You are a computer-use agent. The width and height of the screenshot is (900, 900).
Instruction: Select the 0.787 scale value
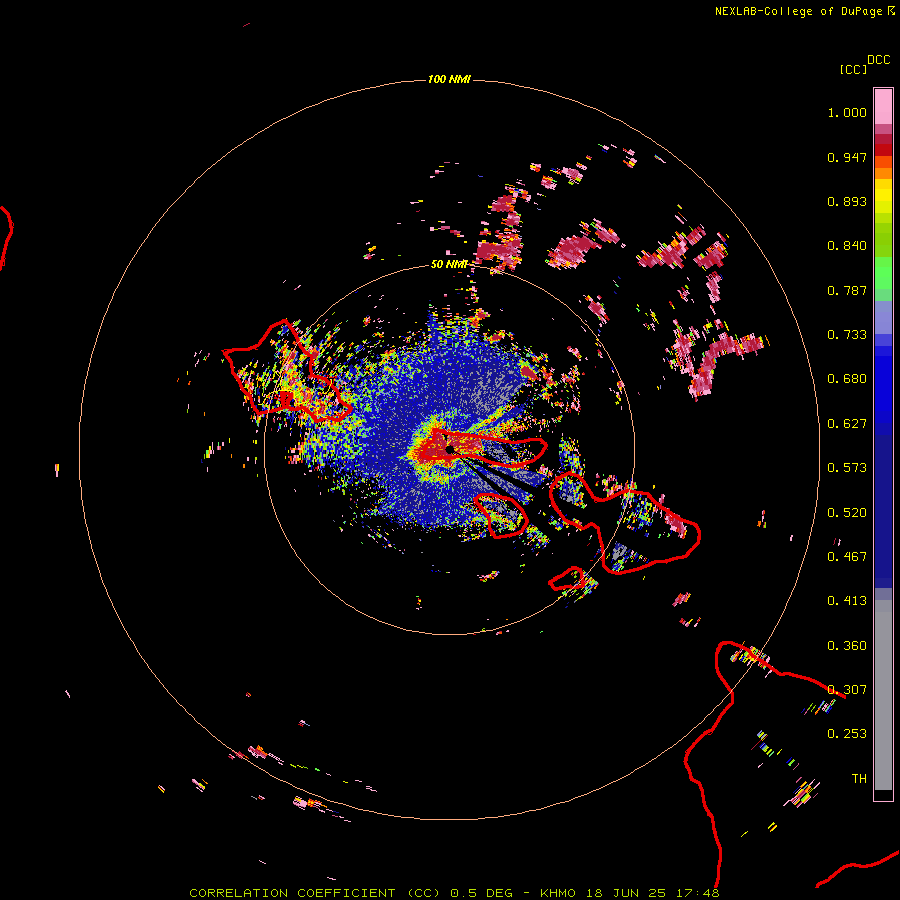(x=847, y=290)
